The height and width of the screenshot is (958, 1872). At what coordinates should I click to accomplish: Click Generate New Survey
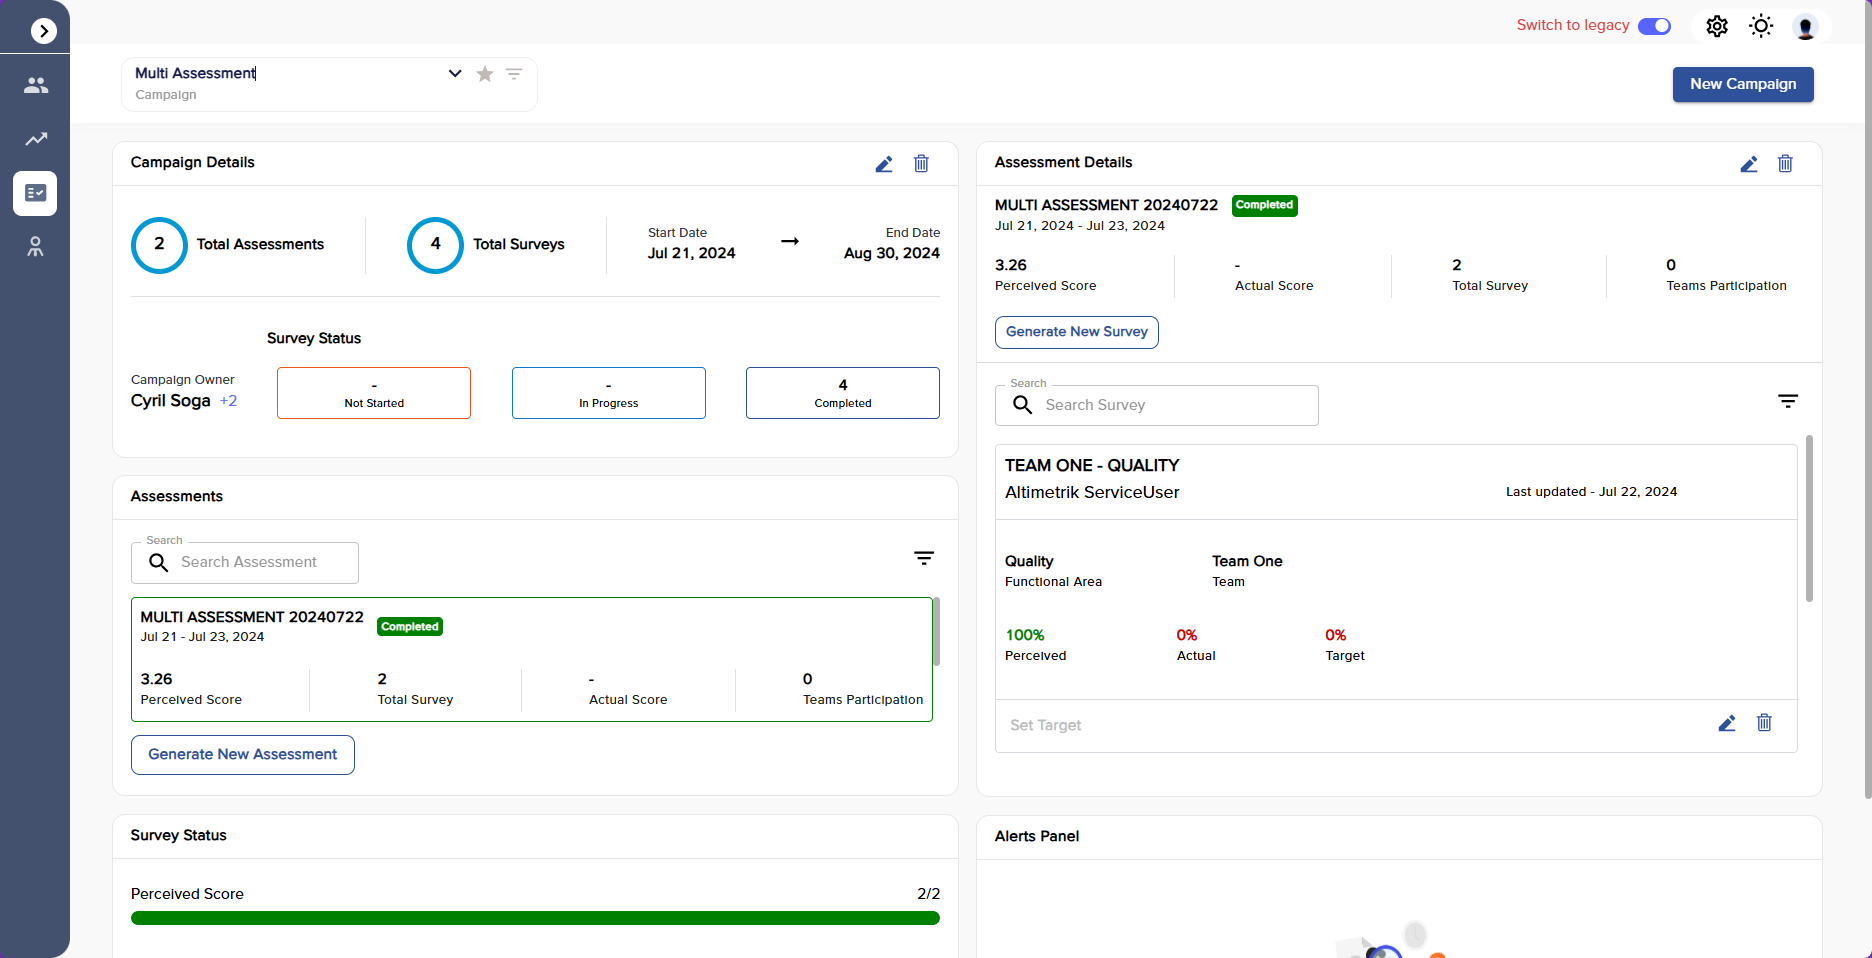tap(1076, 331)
